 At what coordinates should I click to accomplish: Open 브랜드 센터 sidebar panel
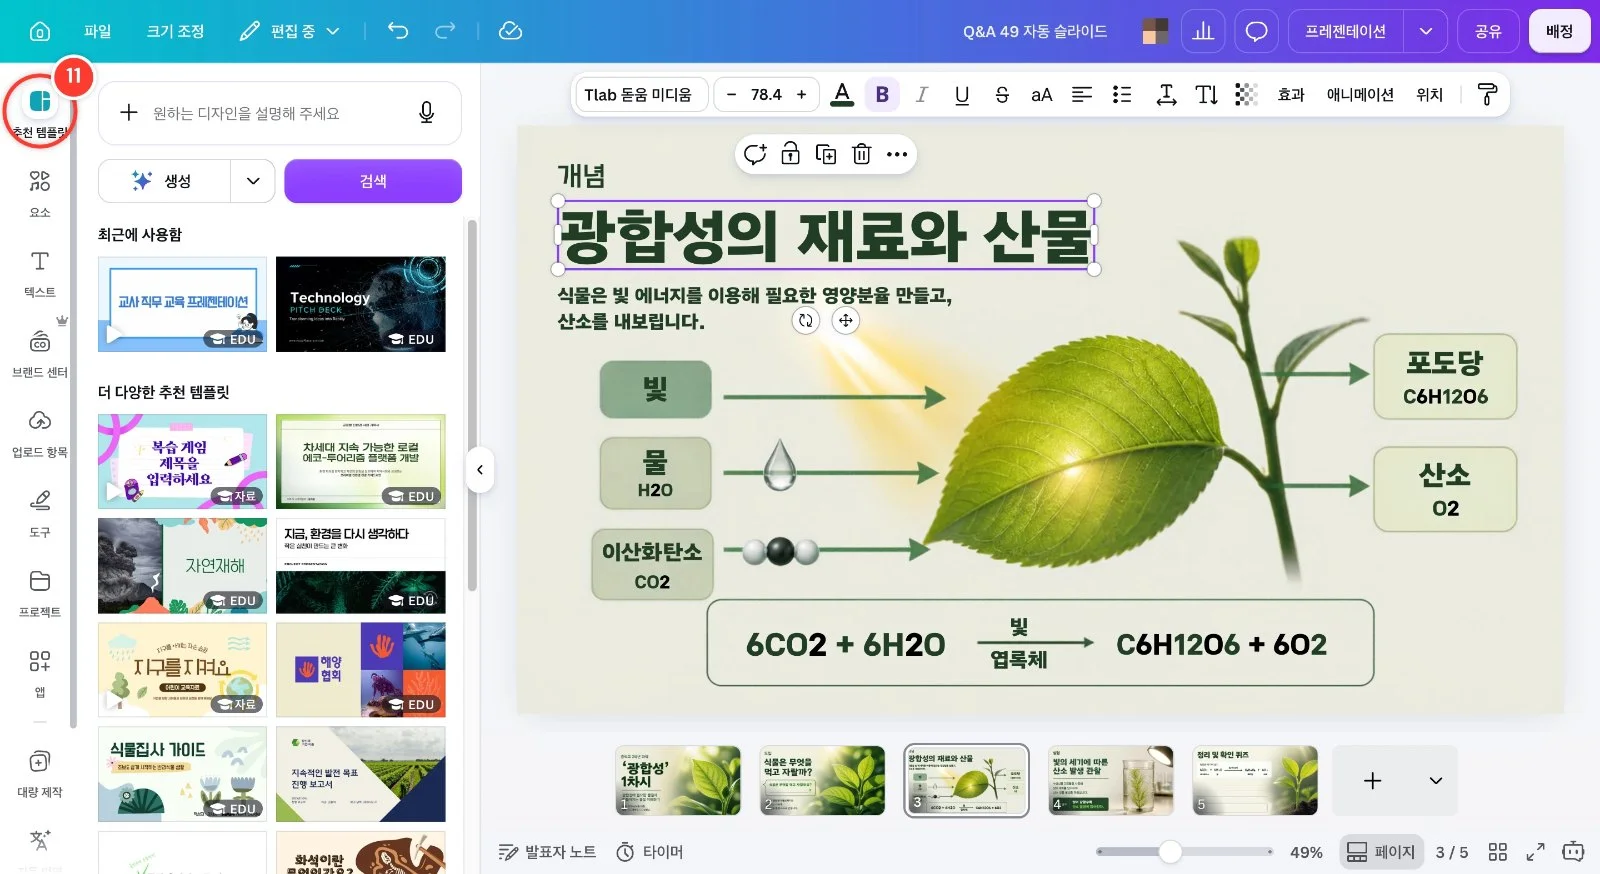click(40, 353)
